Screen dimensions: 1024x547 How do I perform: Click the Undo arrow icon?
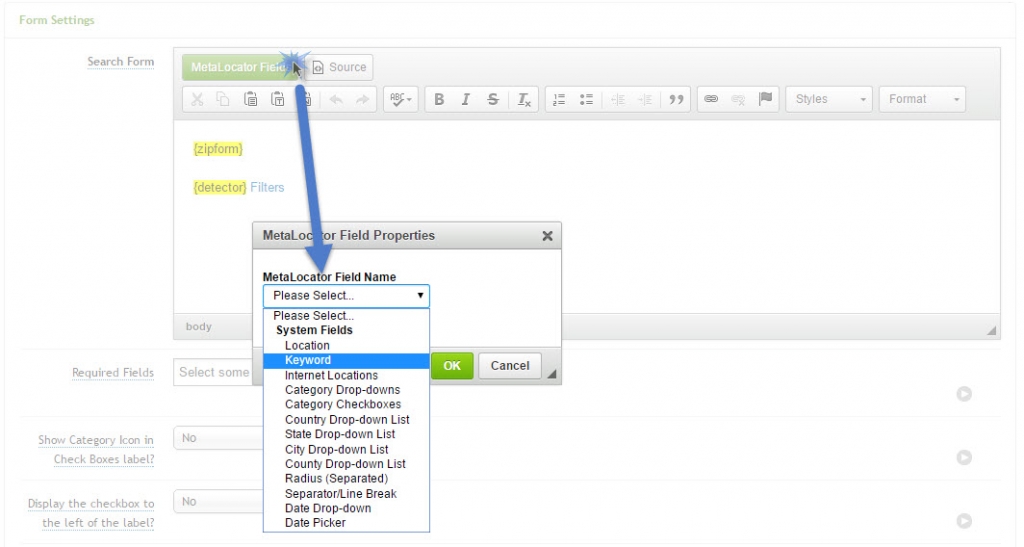tap(336, 99)
